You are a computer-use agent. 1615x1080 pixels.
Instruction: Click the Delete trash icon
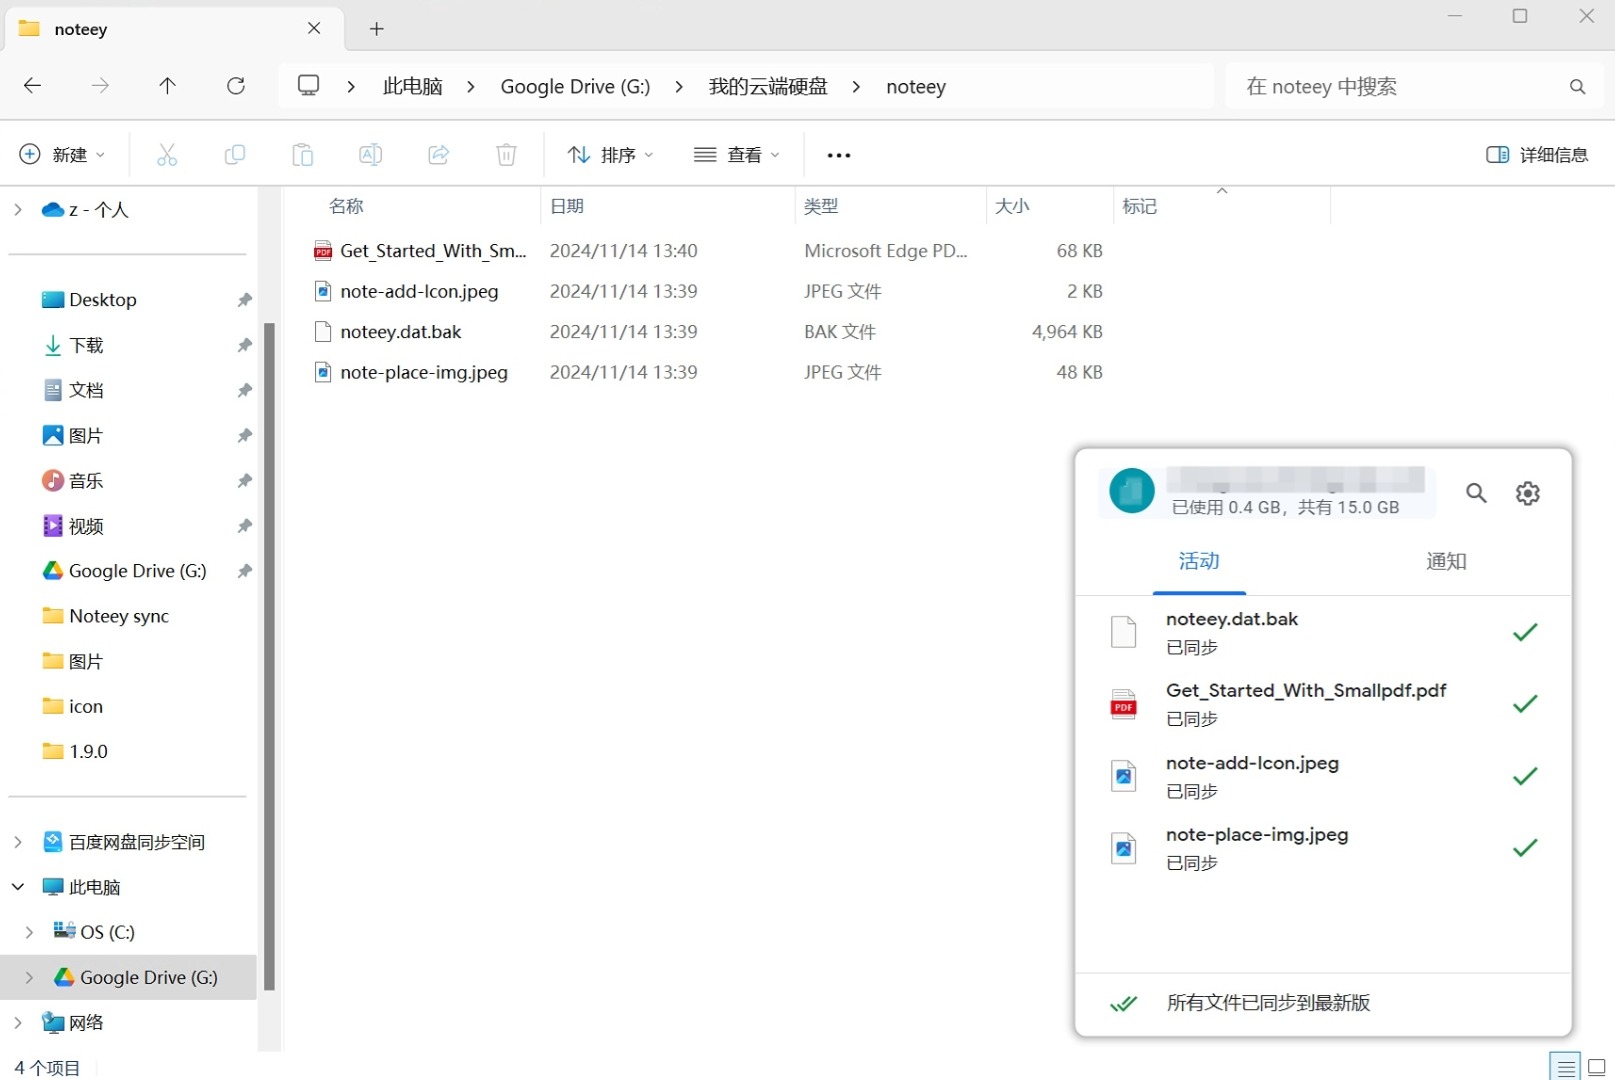tap(506, 154)
